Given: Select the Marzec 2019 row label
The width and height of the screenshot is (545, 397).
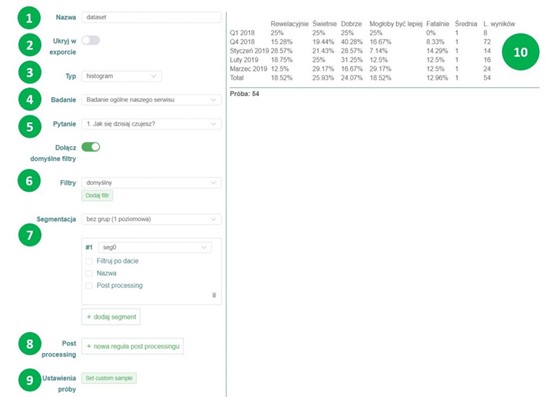Looking at the screenshot, I should (x=248, y=69).
